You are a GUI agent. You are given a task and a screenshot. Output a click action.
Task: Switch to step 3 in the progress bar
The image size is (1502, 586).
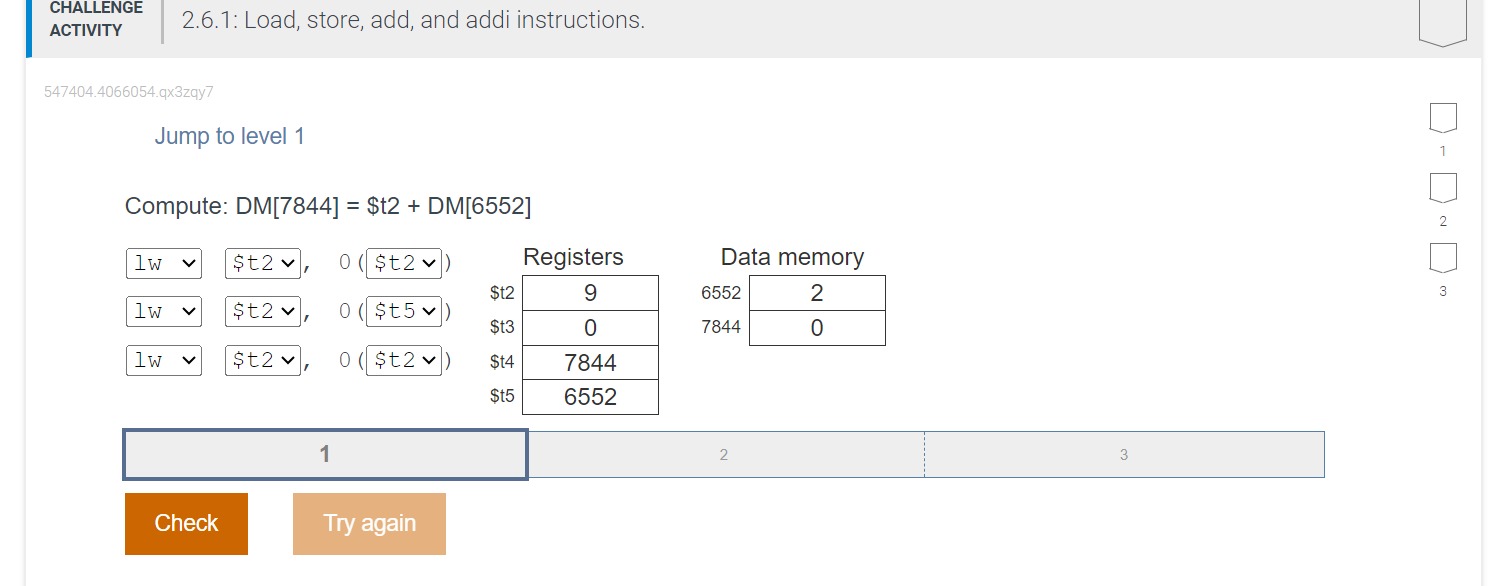[x=1124, y=454]
